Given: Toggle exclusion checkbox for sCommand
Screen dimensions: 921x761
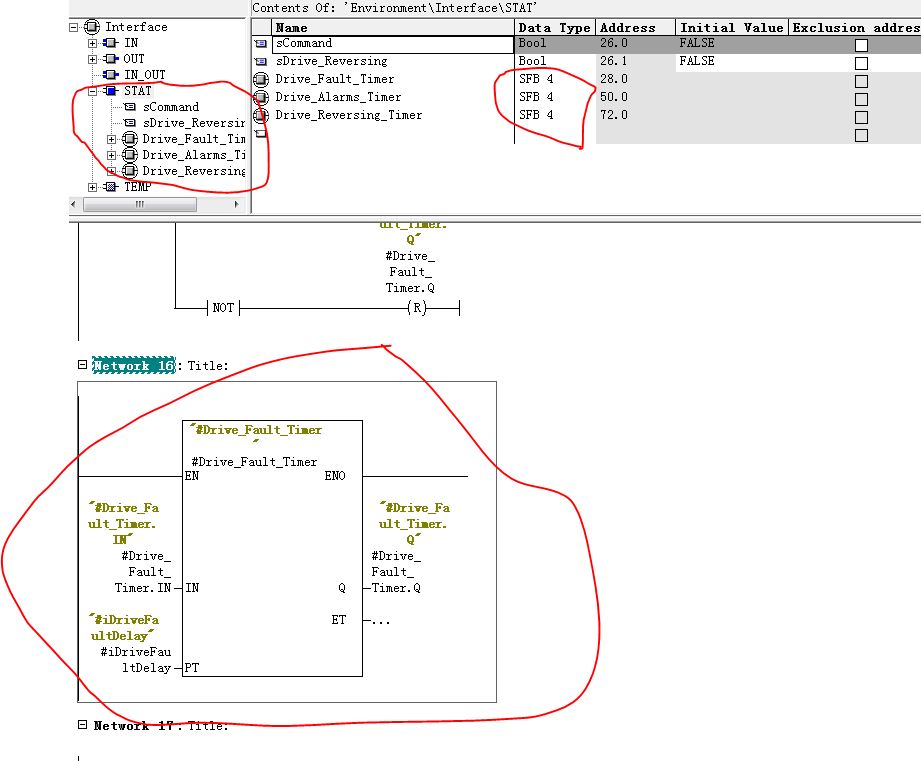Looking at the screenshot, I should [862, 45].
